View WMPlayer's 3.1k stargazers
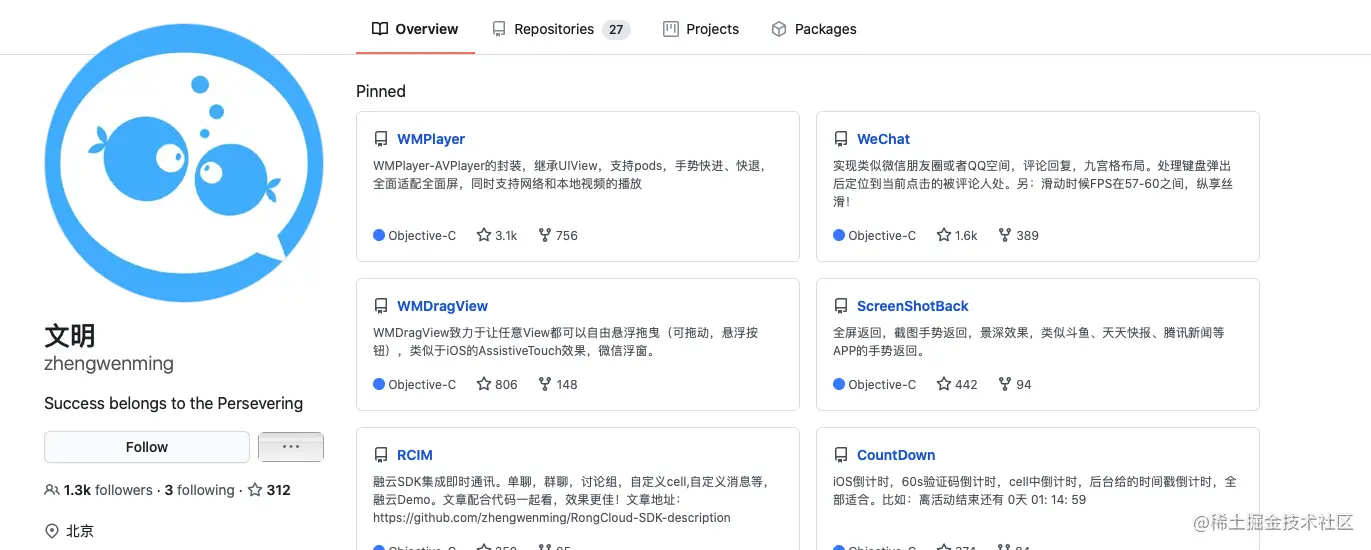The height and width of the screenshot is (550, 1371). (497, 236)
